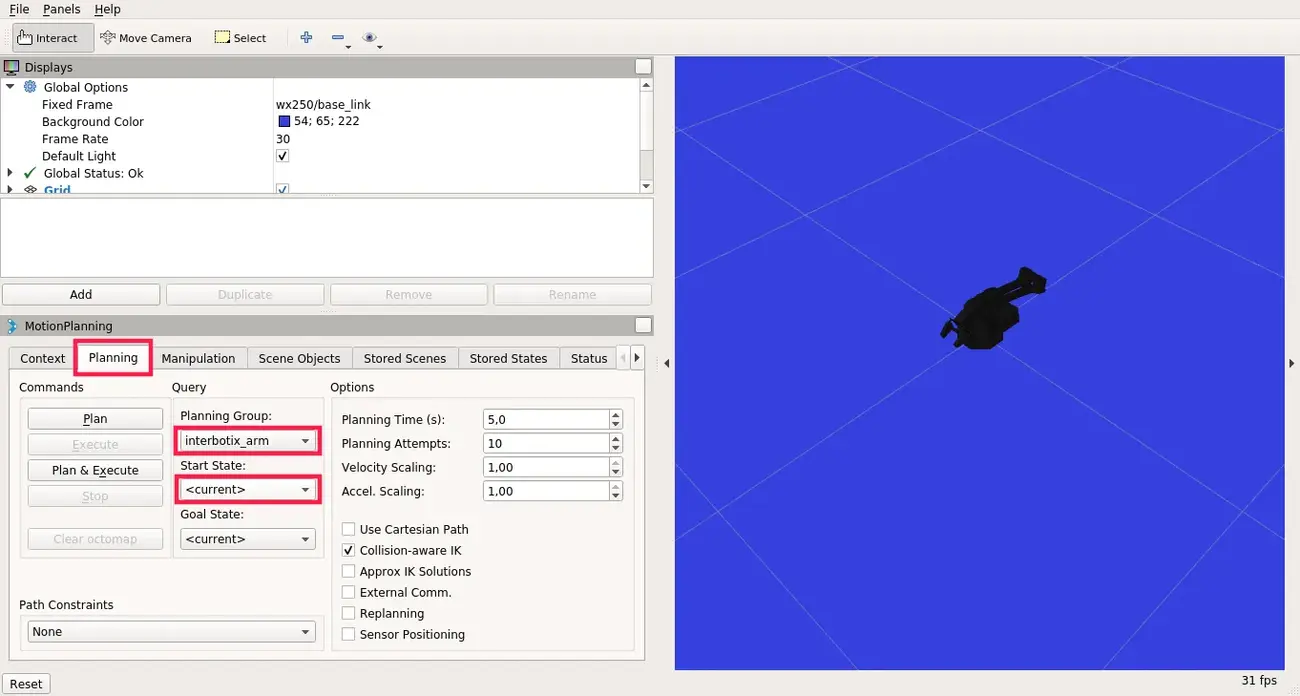Click the Displays panel icon

[x=11, y=66]
